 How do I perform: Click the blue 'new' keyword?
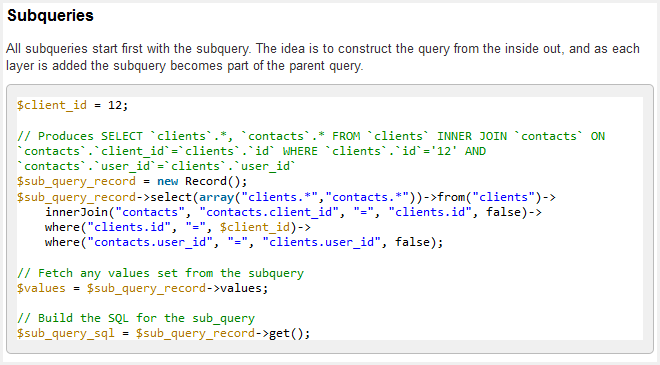tap(168, 181)
